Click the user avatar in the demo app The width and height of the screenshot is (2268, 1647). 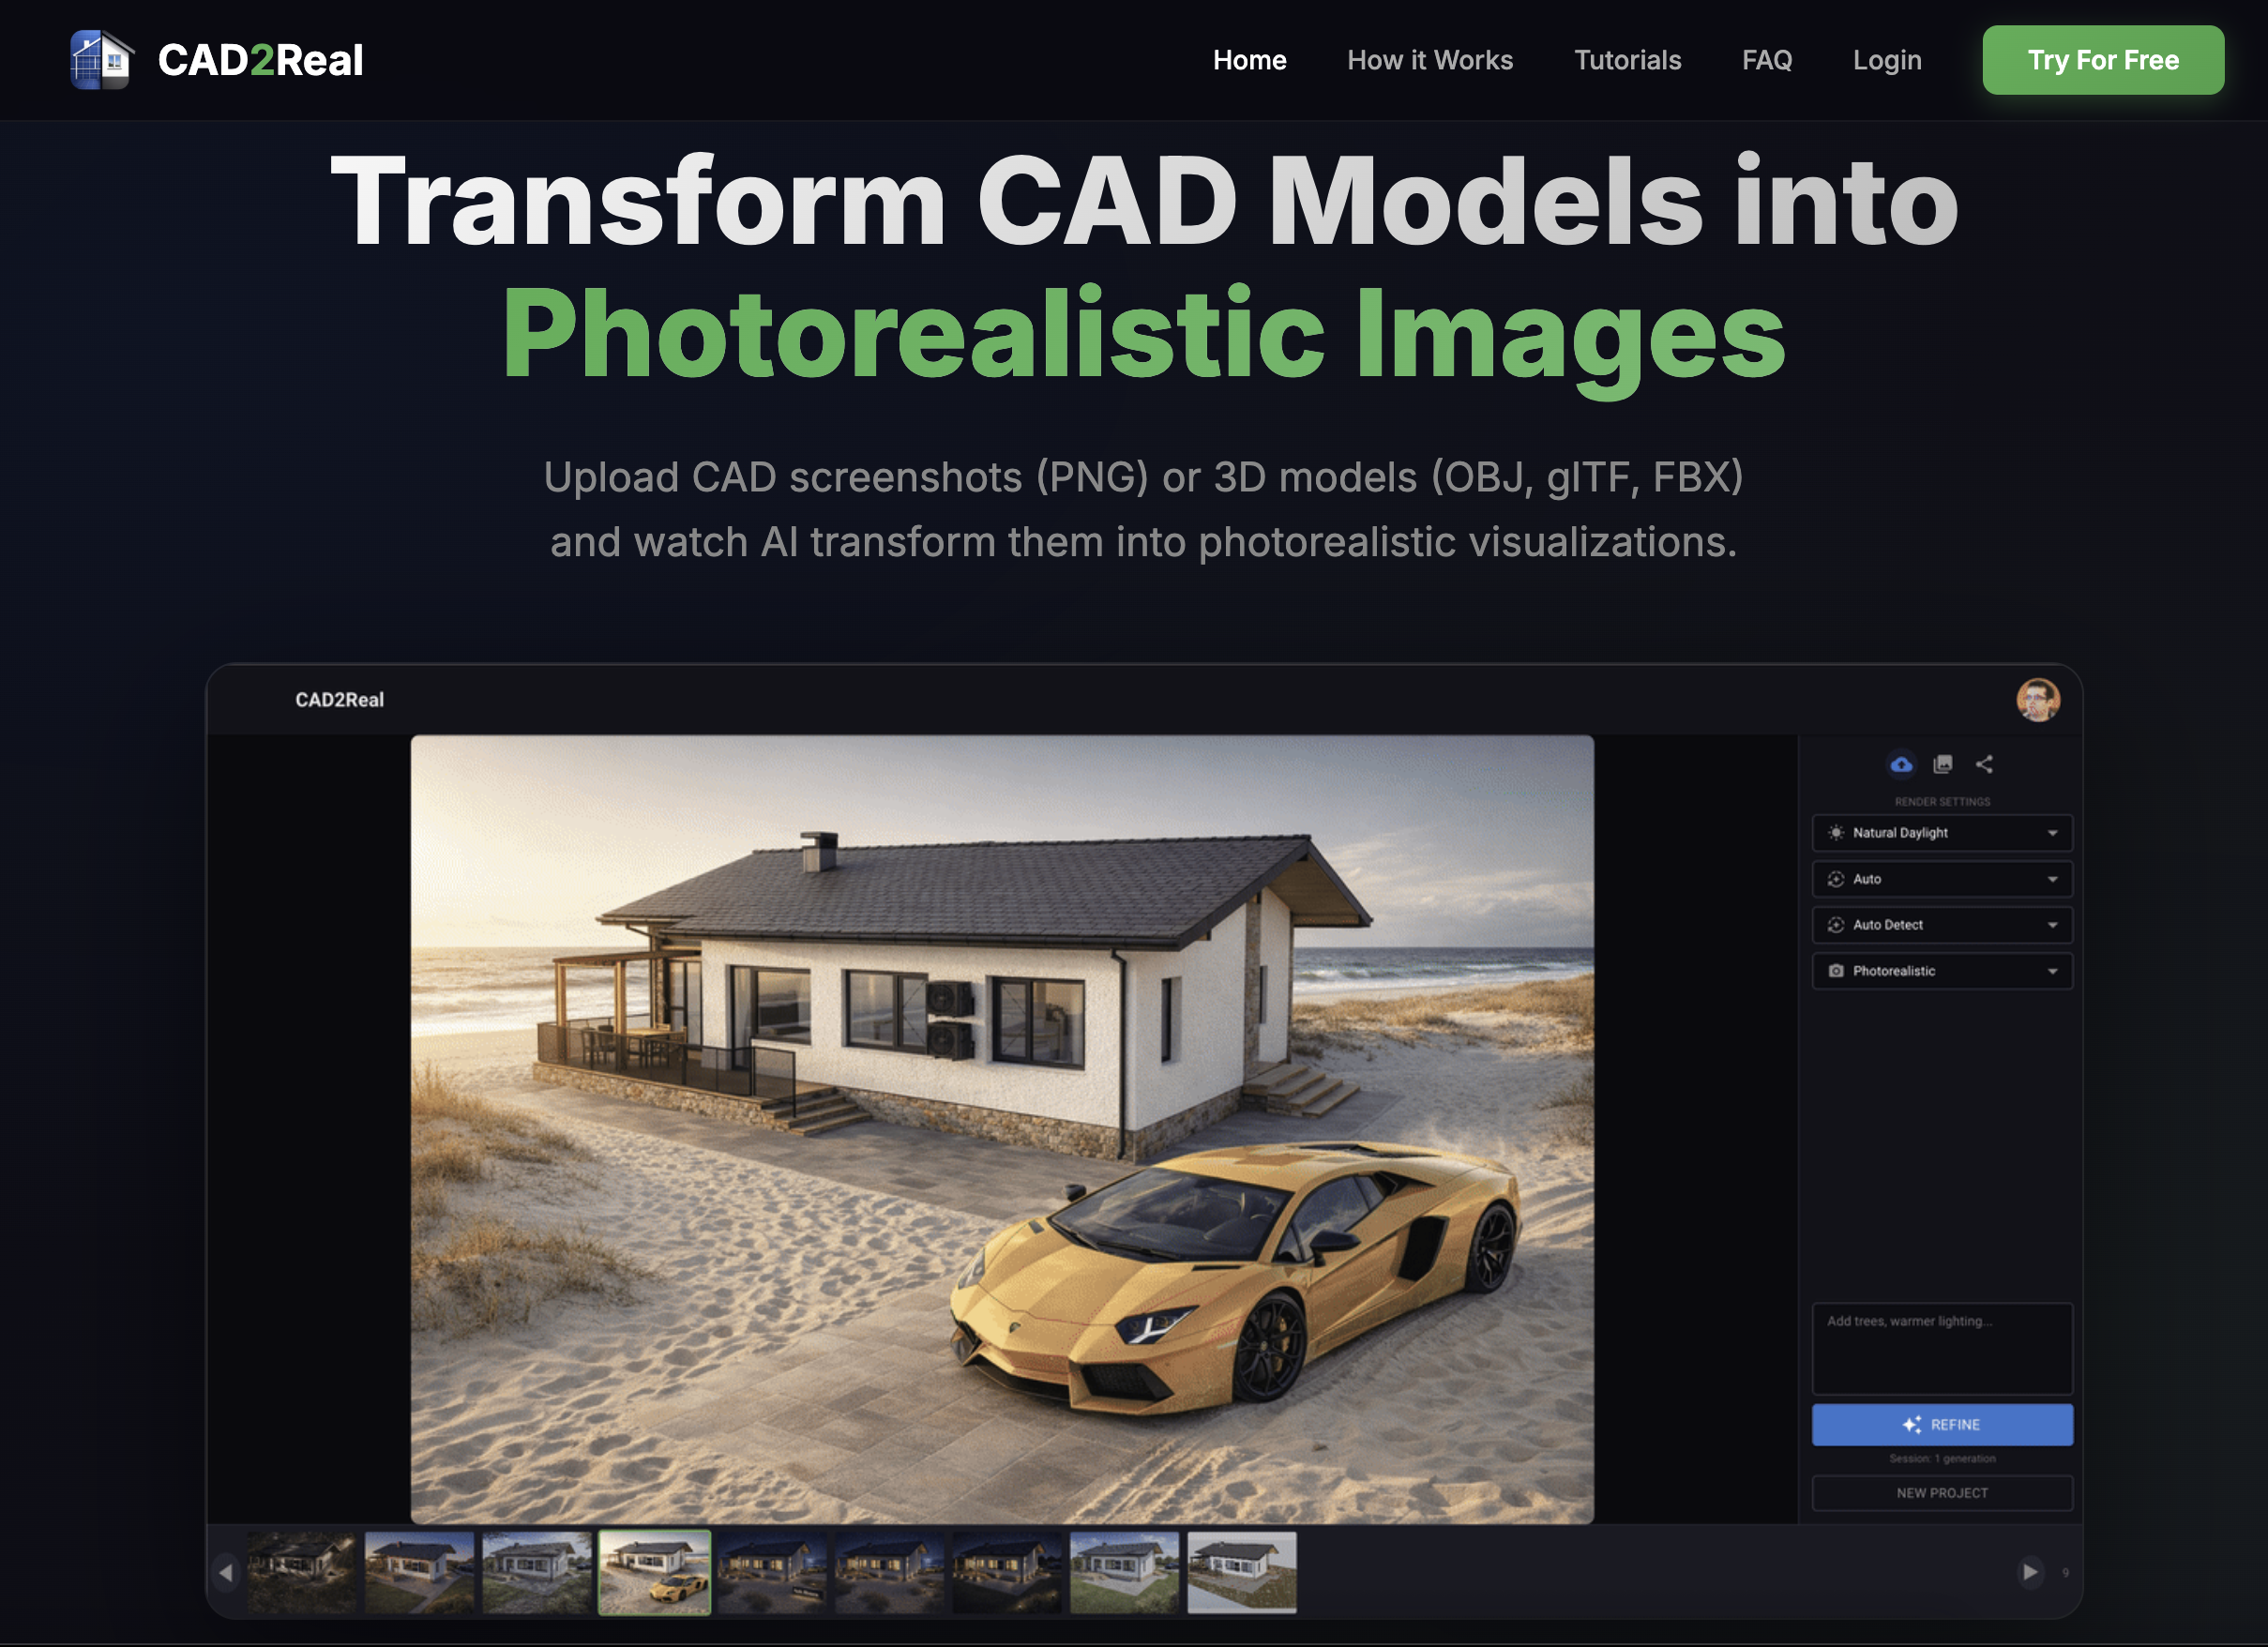(2037, 700)
